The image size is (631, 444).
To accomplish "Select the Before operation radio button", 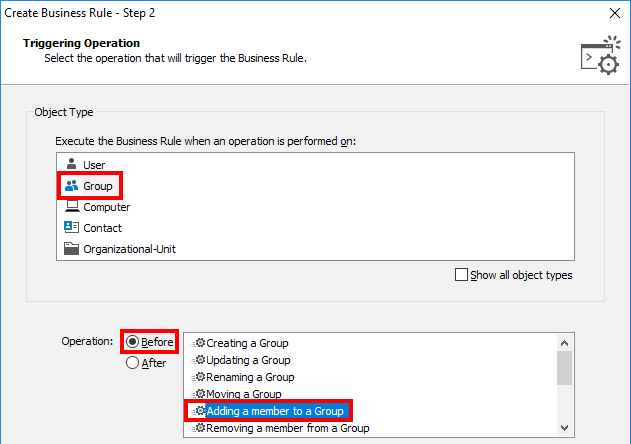I will tap(132, 342).
